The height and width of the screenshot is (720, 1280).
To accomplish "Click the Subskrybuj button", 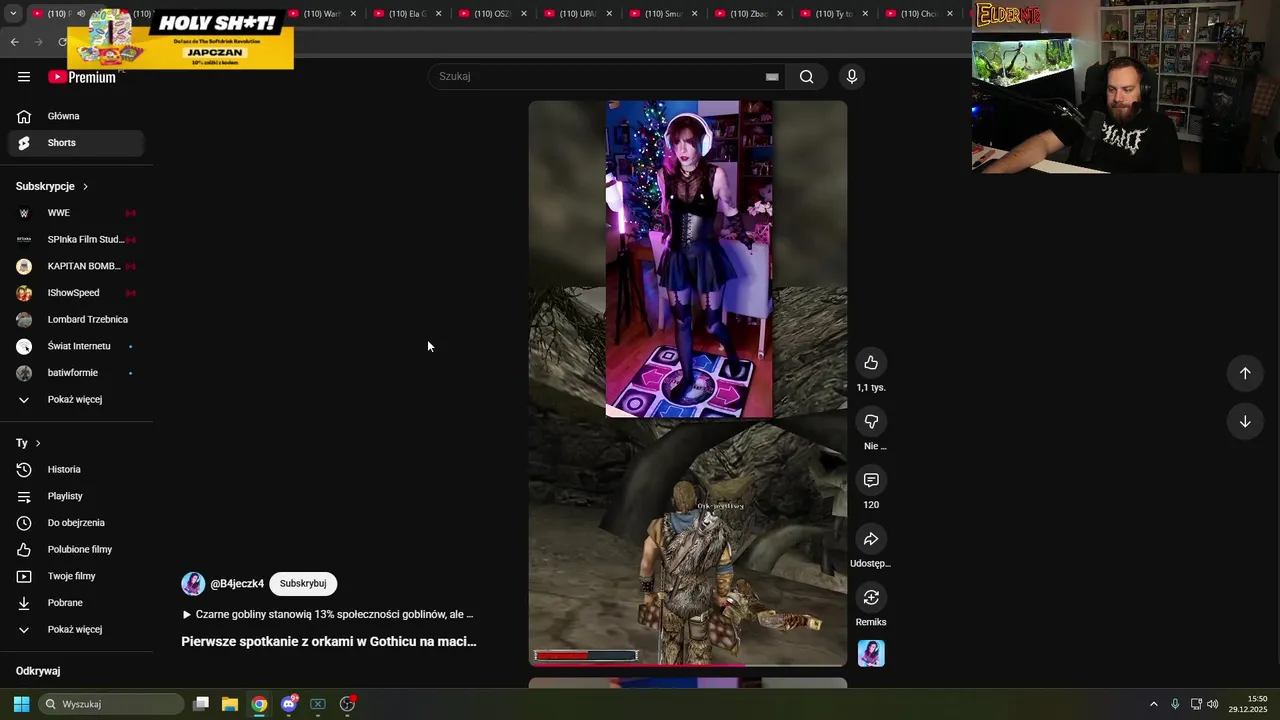I will [303, 584].
